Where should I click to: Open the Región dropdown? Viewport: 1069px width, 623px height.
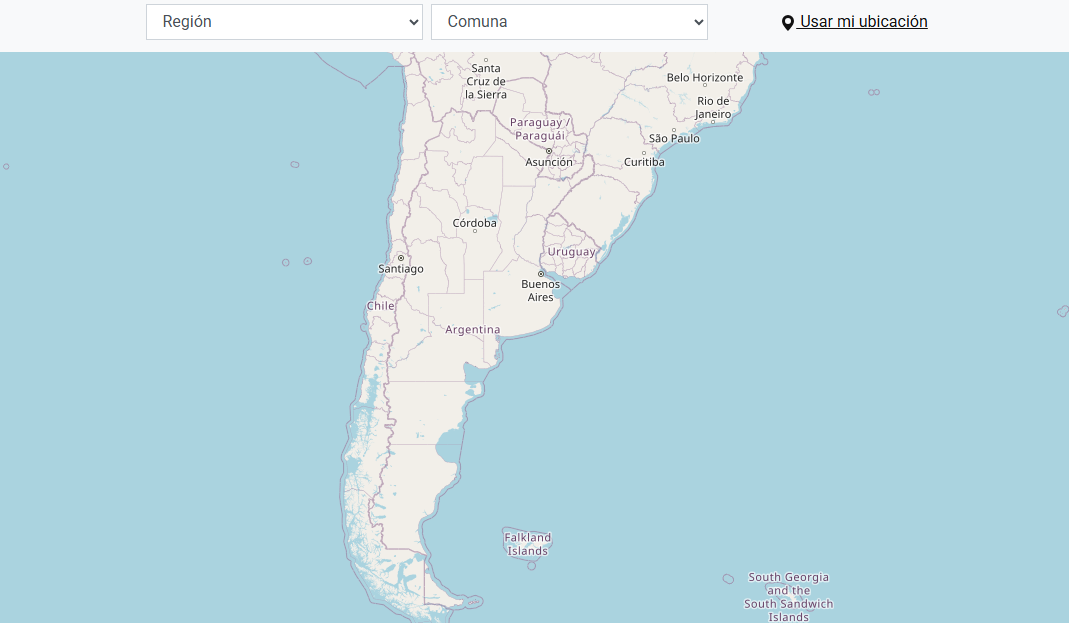284,22
